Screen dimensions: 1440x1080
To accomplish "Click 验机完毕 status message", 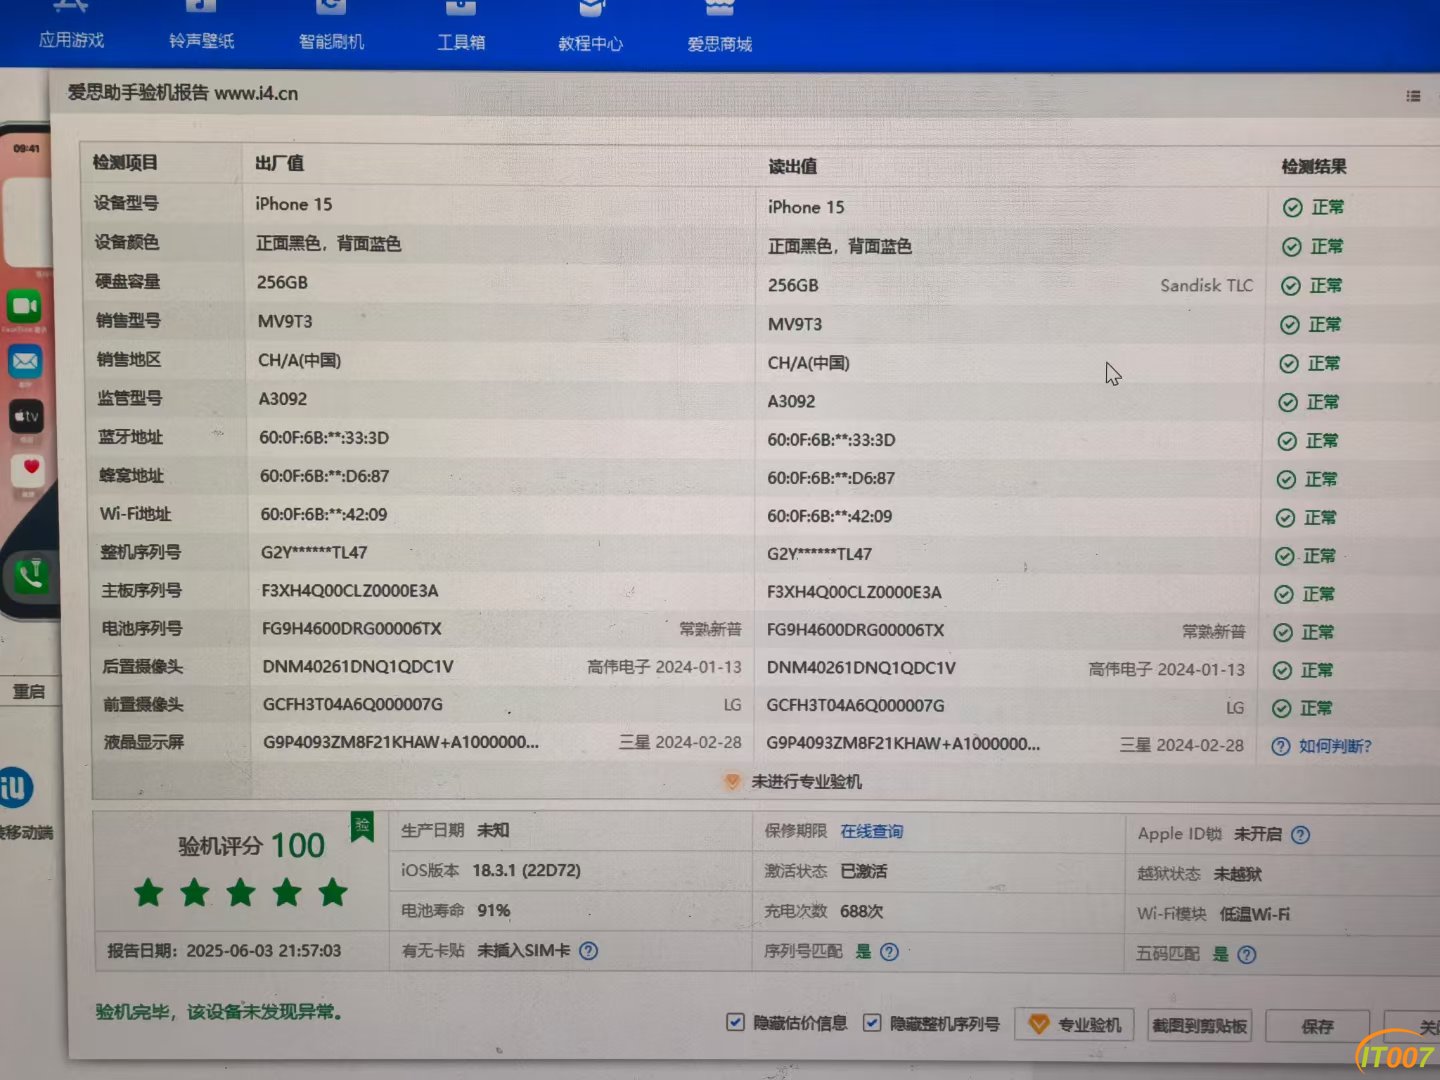I will coord(219,1012).
